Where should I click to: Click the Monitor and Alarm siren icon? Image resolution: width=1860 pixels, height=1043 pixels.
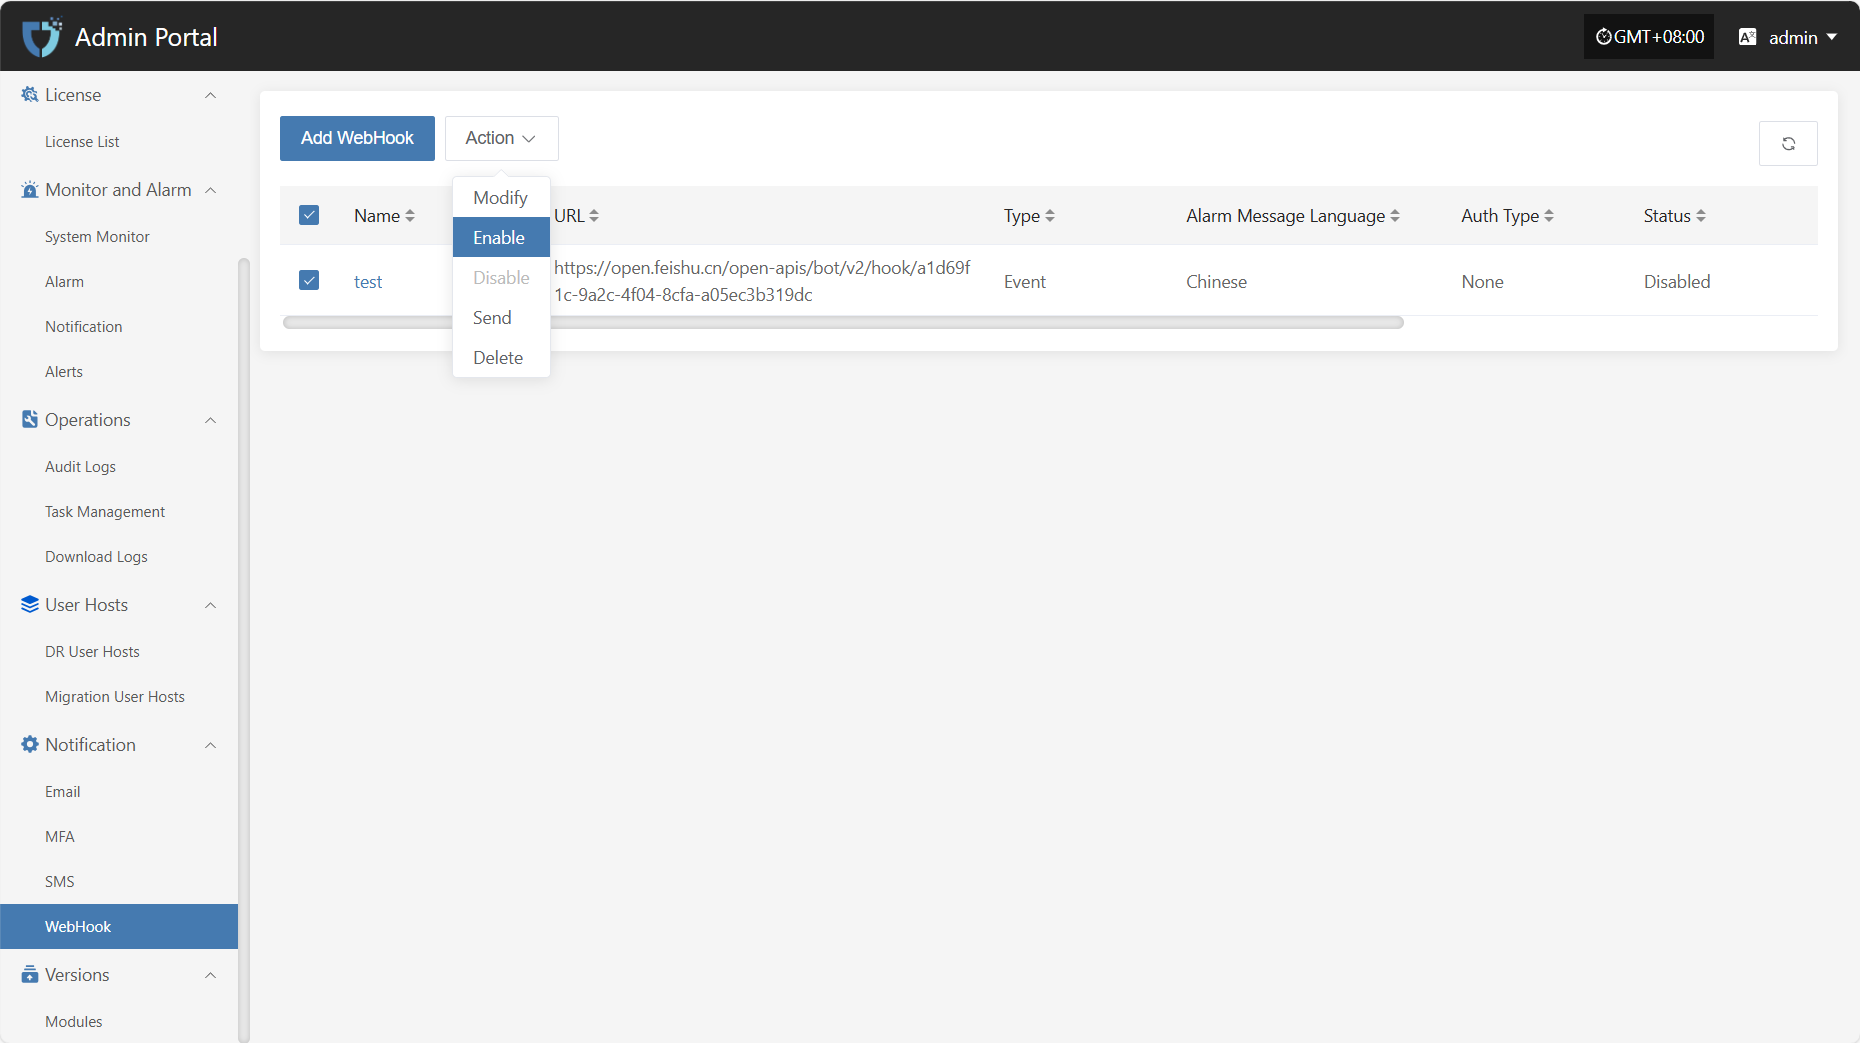(x=30, y=190)
